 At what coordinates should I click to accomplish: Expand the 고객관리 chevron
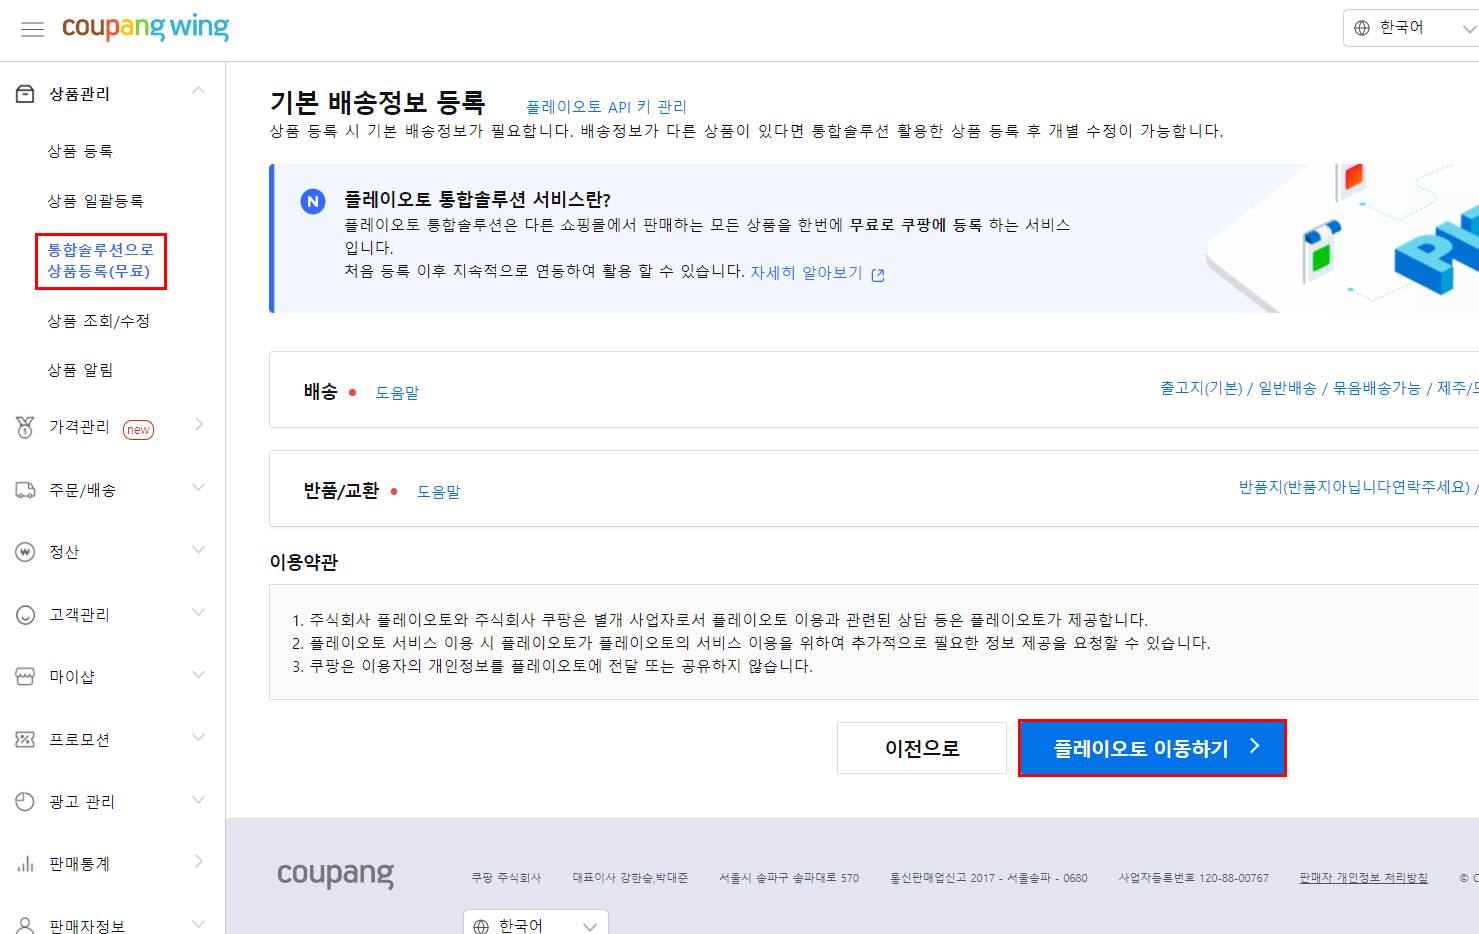(198, 612)
